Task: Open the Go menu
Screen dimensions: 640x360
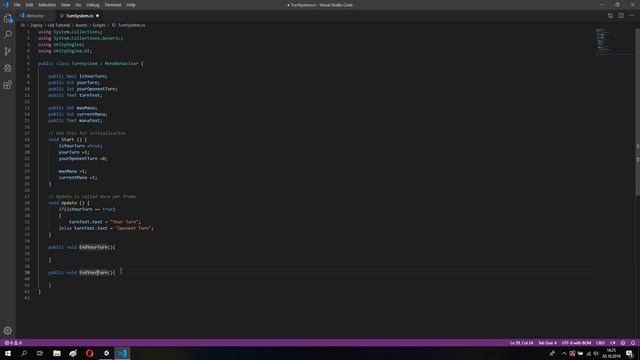Action: pos(78,5)
